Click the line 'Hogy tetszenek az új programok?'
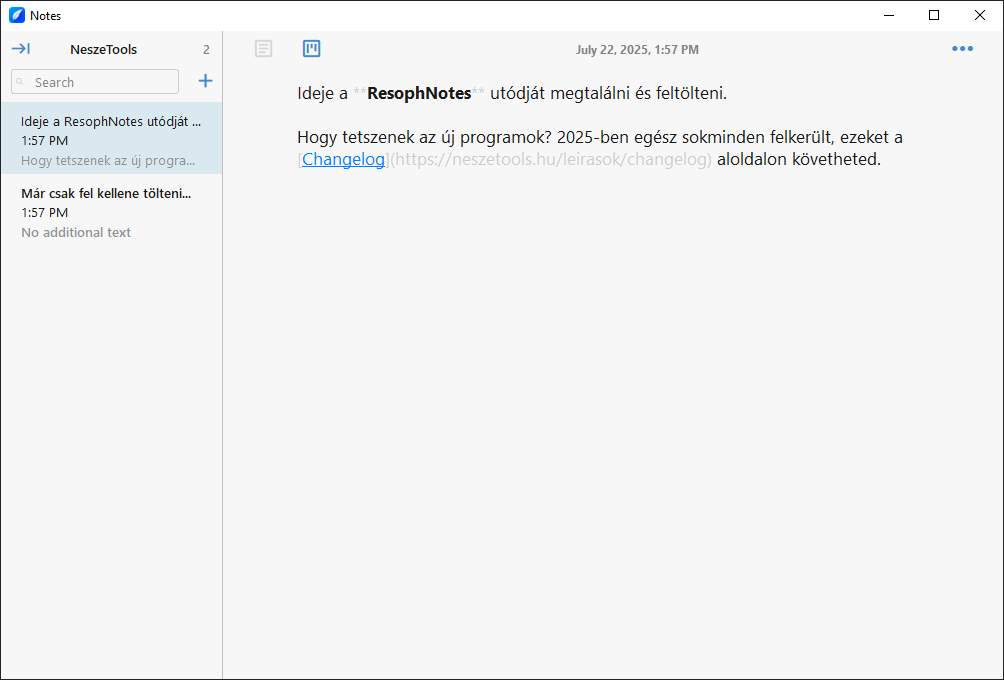 [x=424, y=137]
